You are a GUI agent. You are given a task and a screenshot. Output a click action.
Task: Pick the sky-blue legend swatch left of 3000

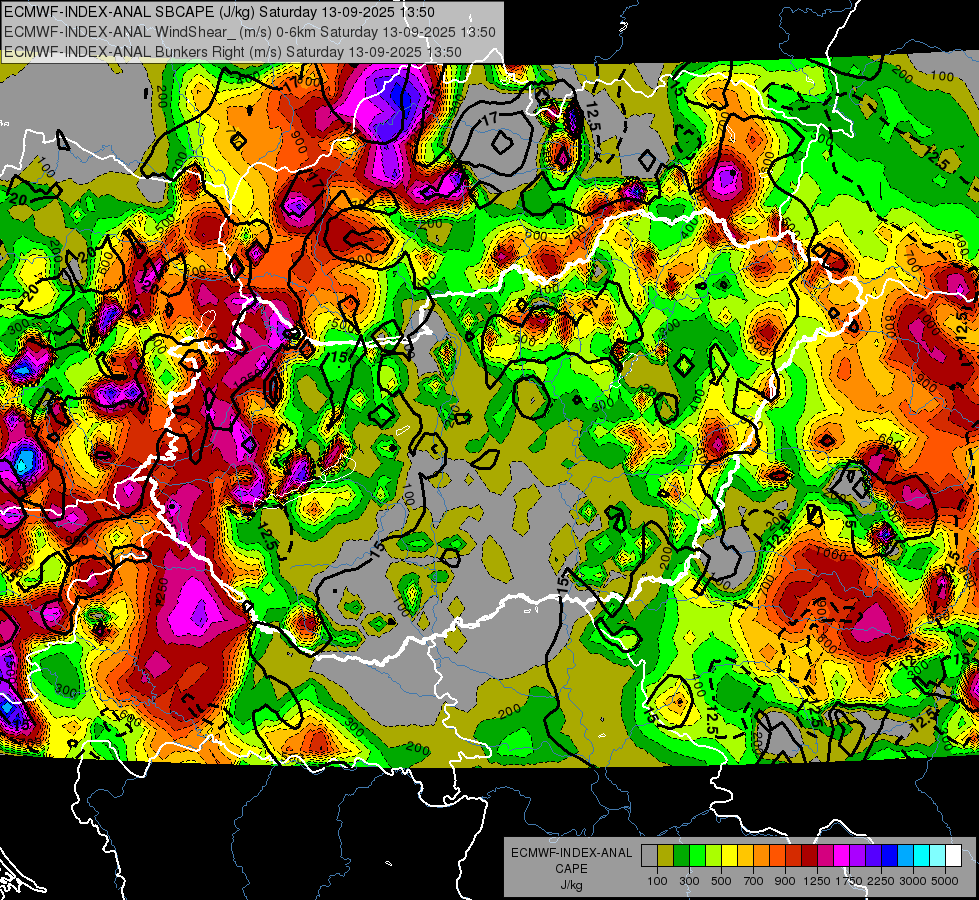(906, 856)
